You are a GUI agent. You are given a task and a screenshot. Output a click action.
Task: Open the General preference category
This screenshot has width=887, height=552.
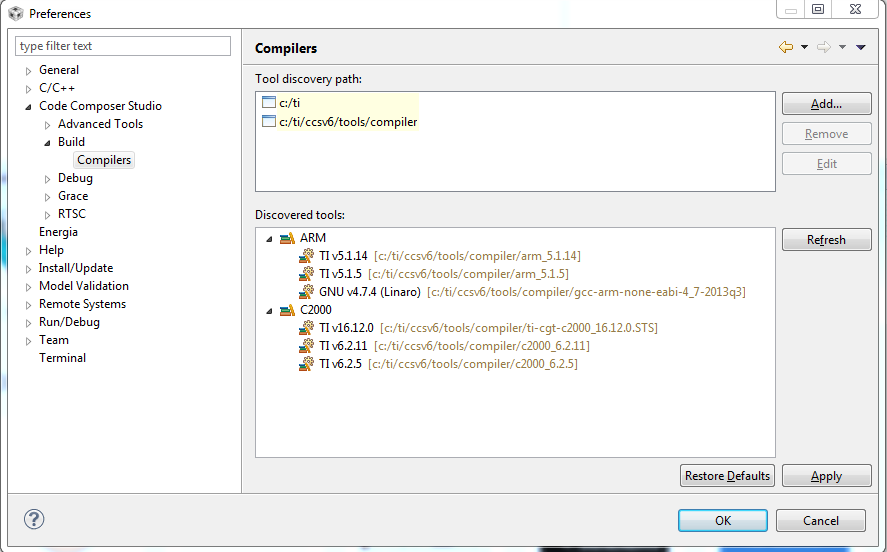tap(59, 70)
